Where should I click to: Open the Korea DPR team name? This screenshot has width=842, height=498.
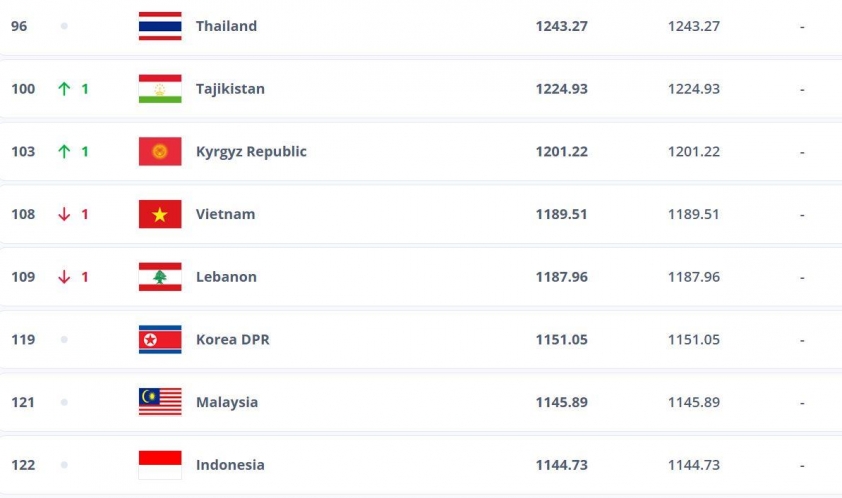[x=232, y=340]
